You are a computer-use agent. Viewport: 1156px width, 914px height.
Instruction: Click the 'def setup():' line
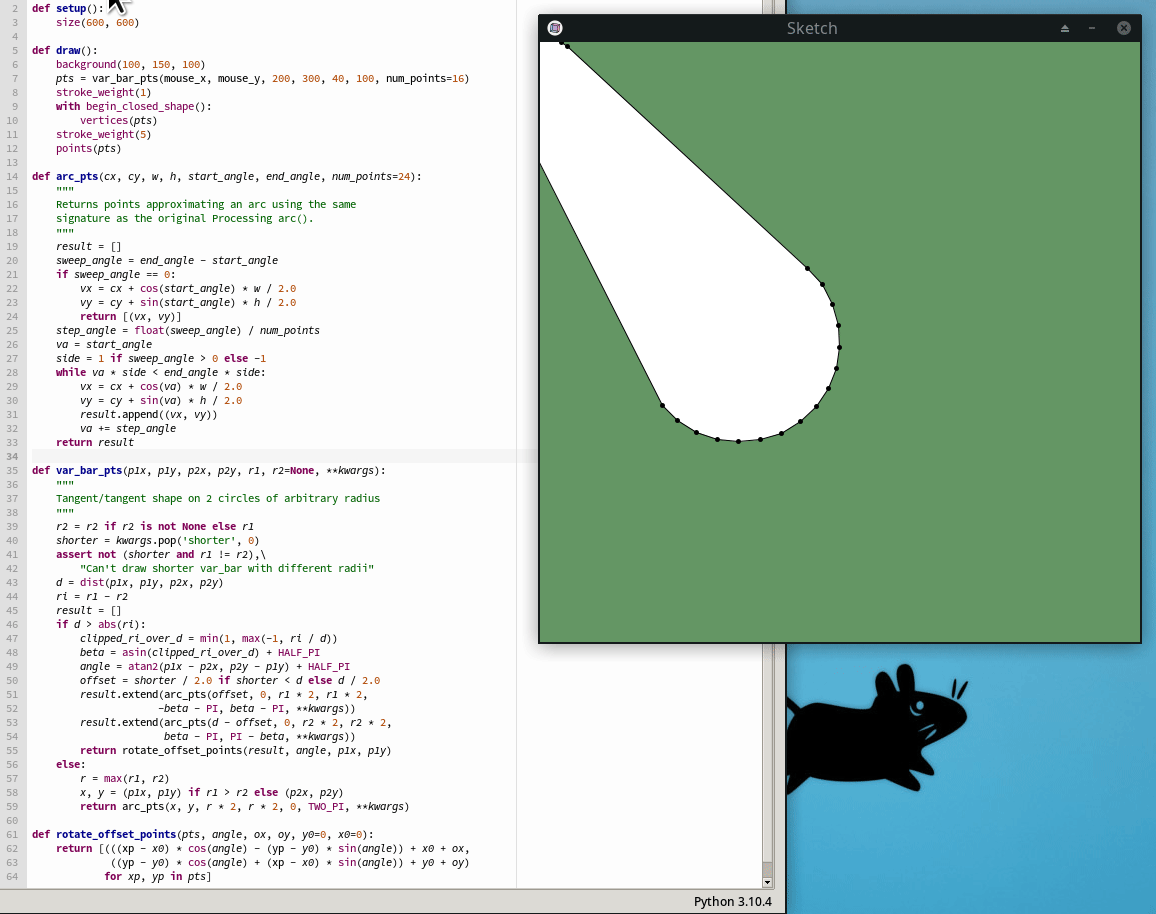point(67,8)
